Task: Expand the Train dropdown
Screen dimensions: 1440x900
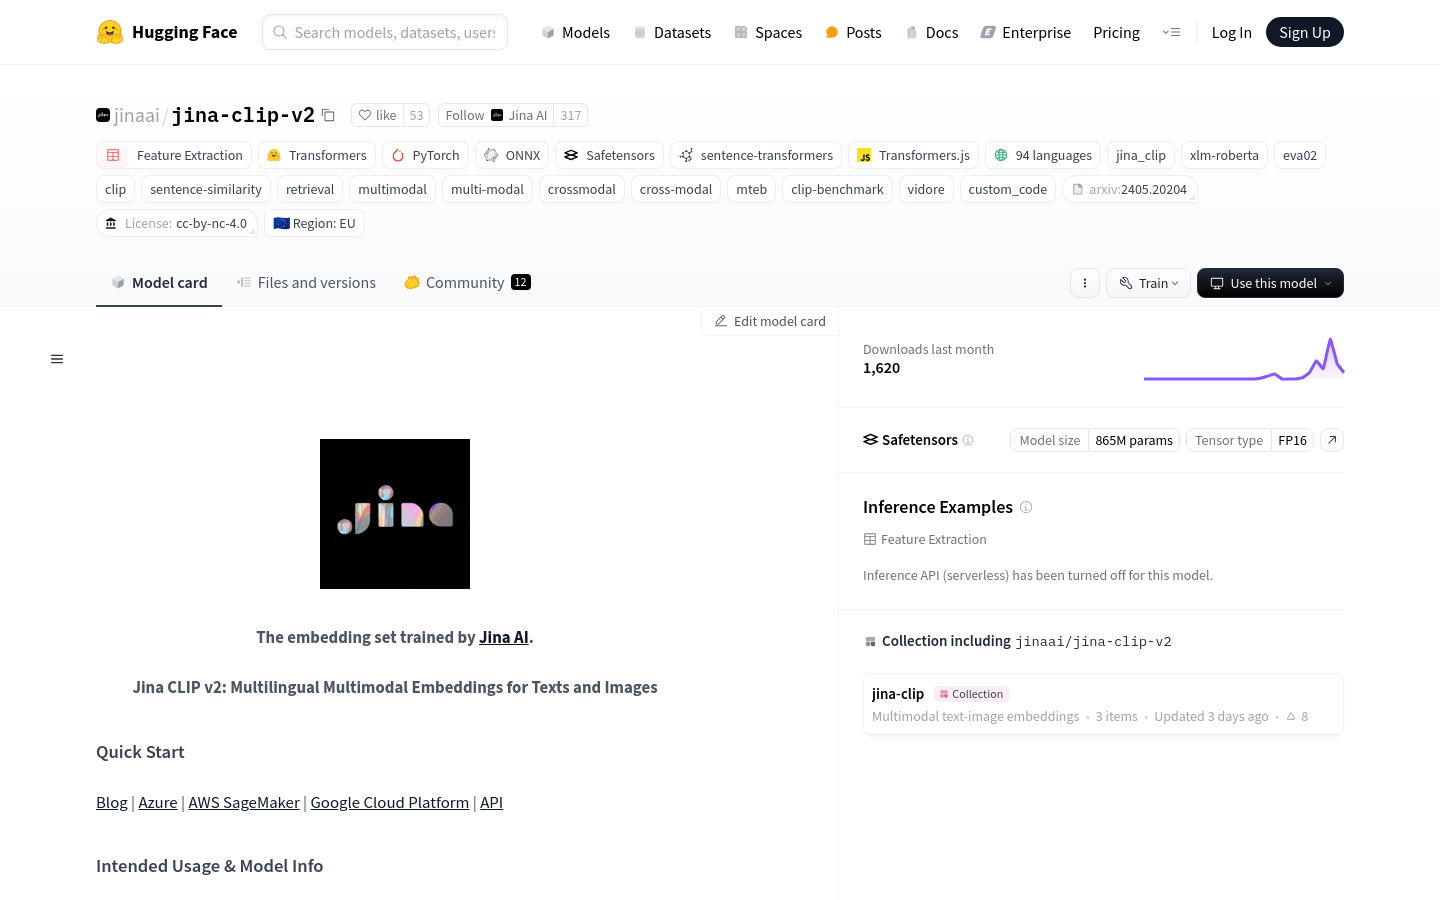Action: pyautogui.click(x=1148, y=283)
